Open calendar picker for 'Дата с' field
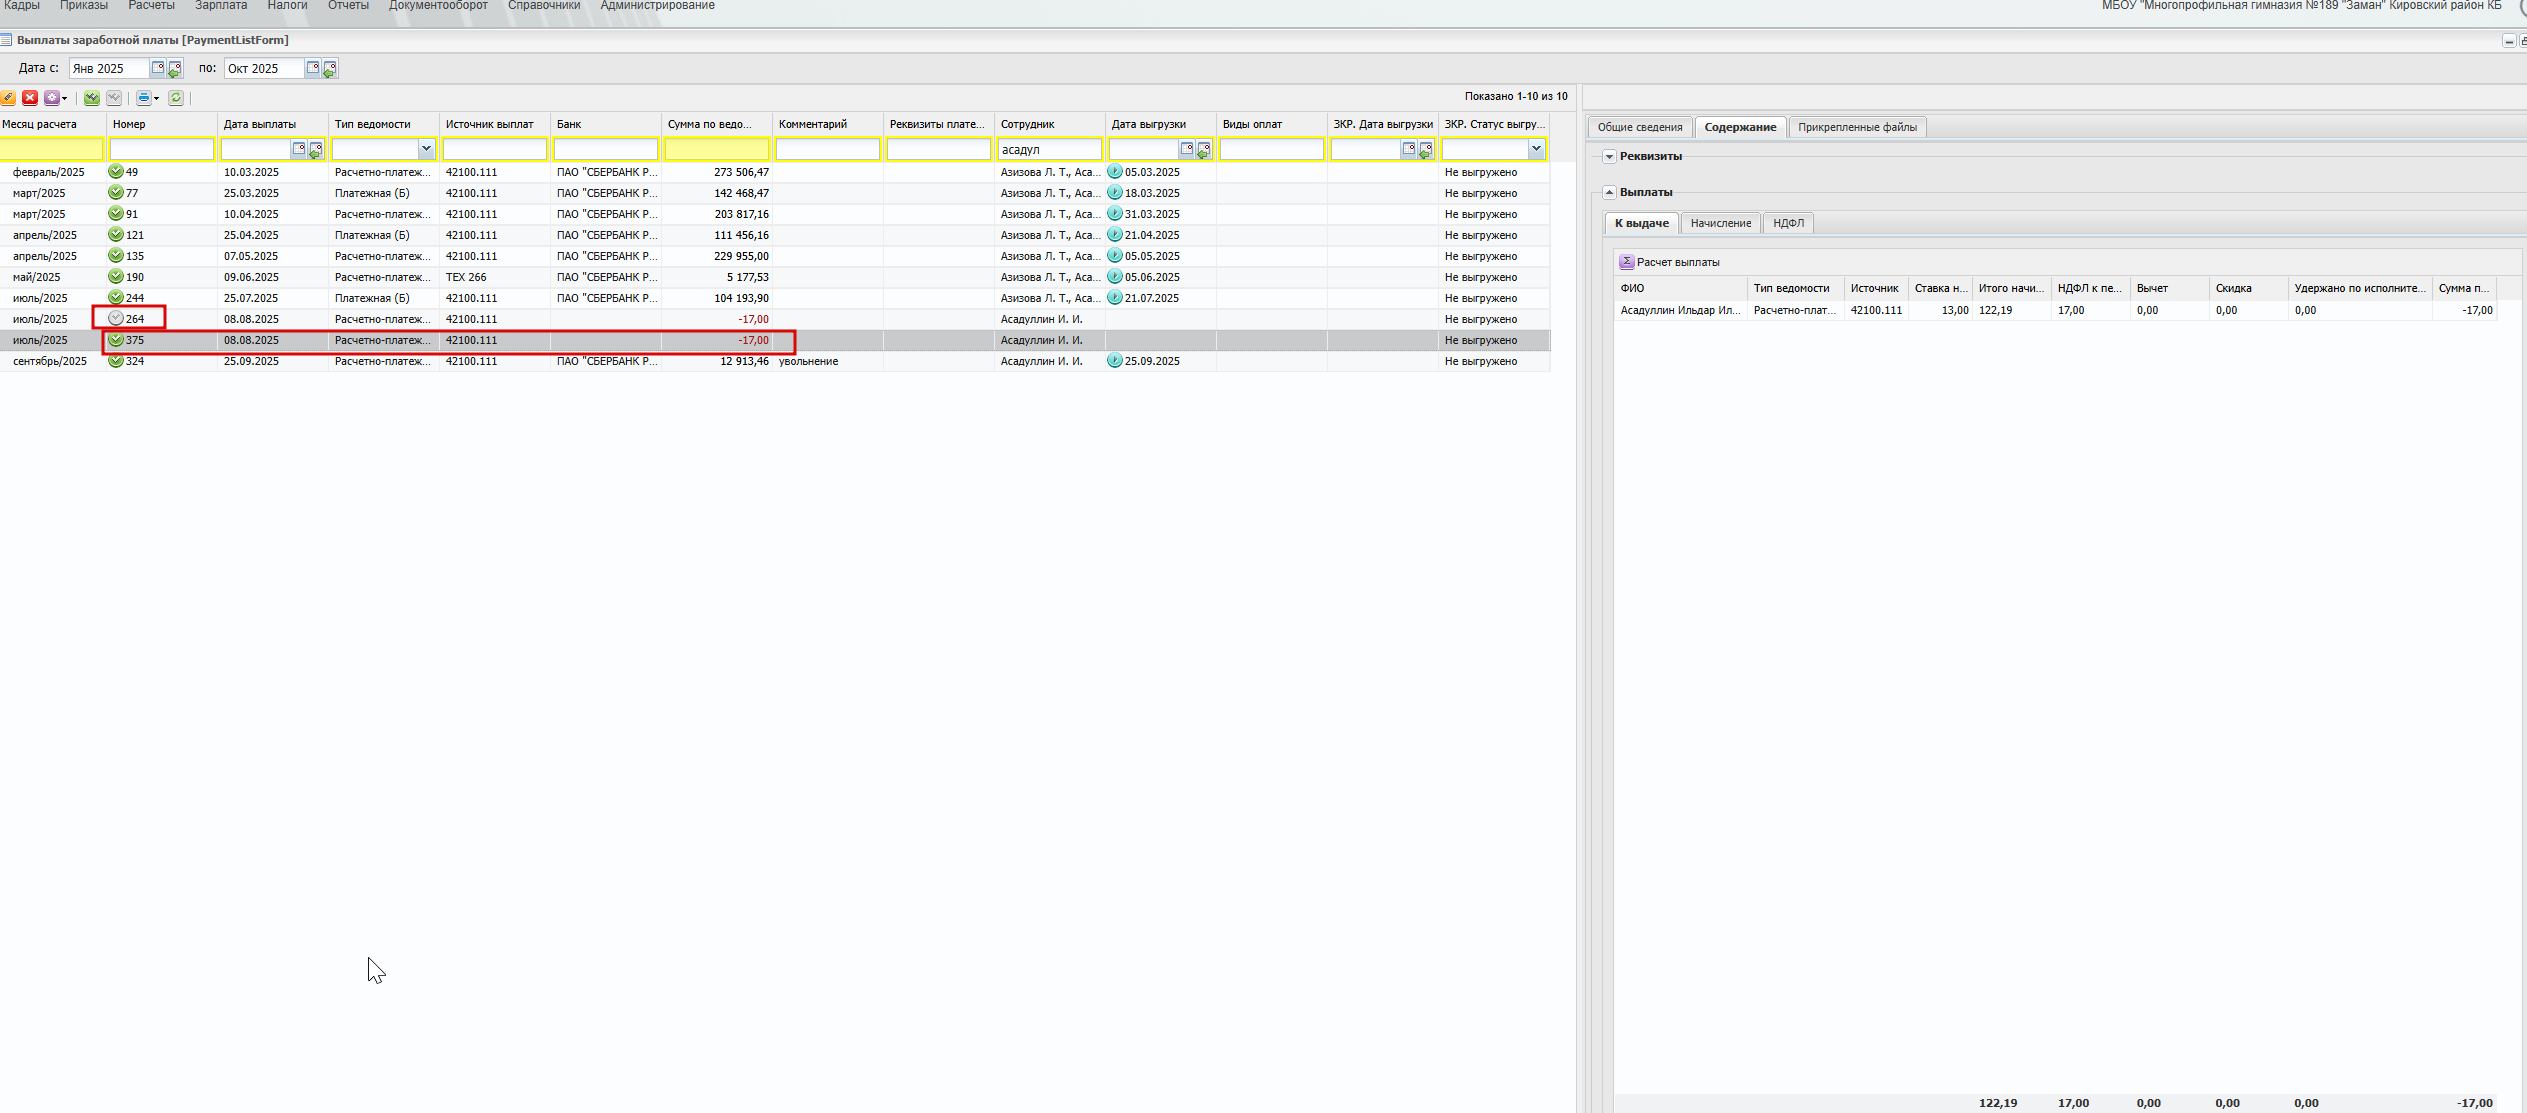The image size is (2527, 1113). [x=157, y=68]
